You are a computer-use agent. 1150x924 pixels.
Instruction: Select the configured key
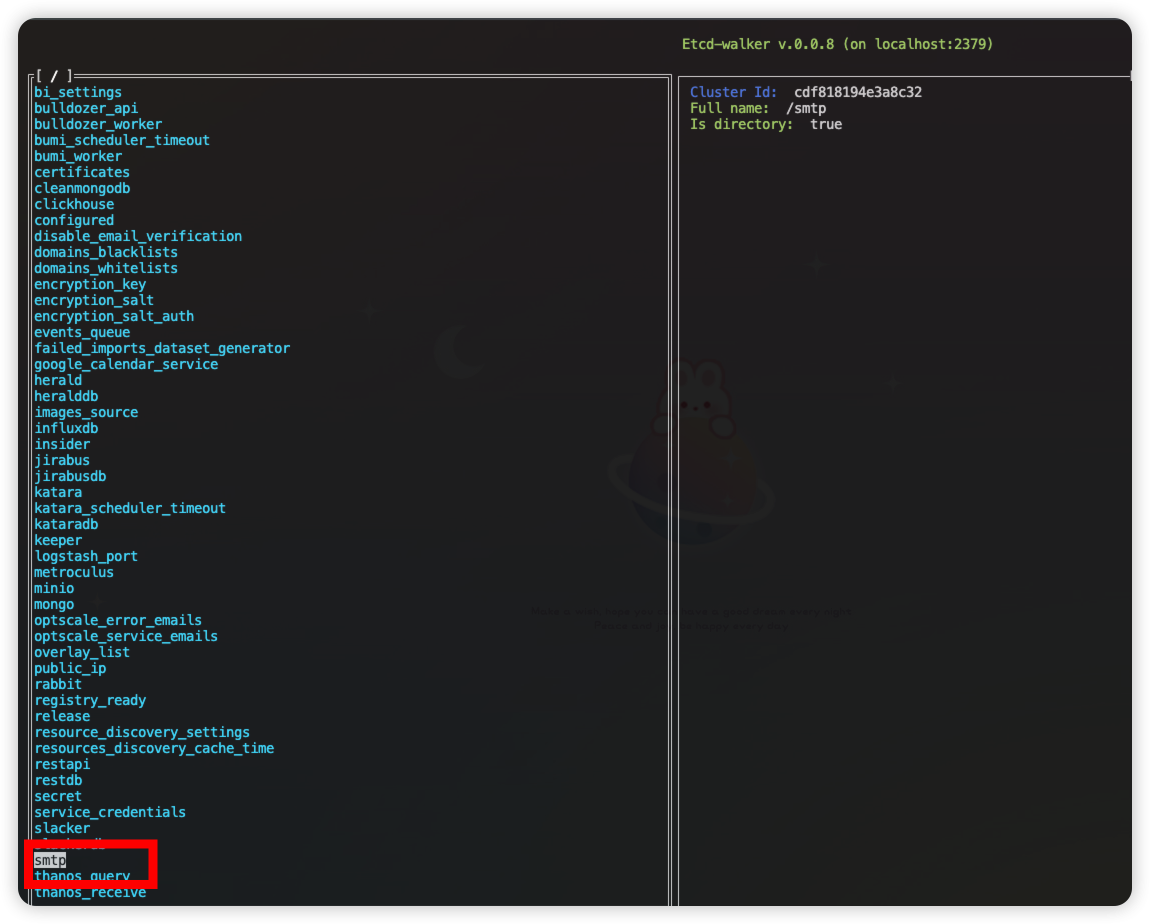(x=73, y=221)
